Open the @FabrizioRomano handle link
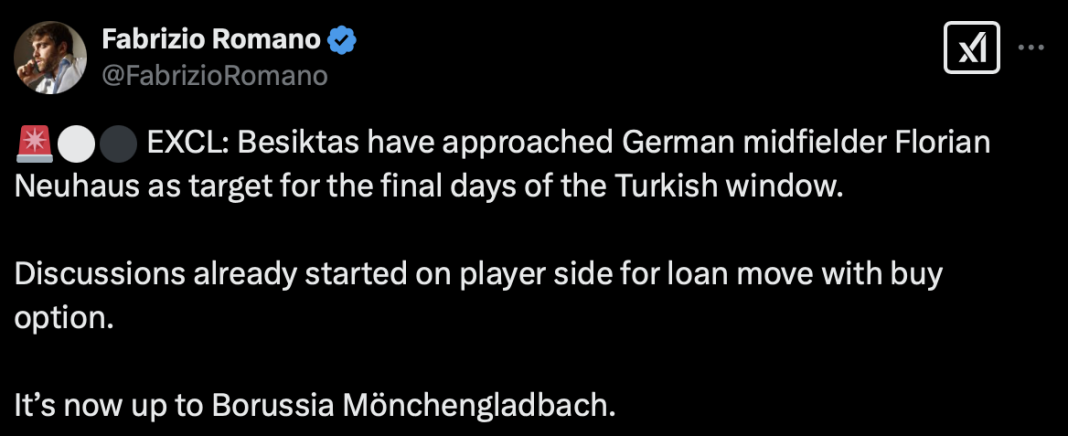 coord(215,76)
